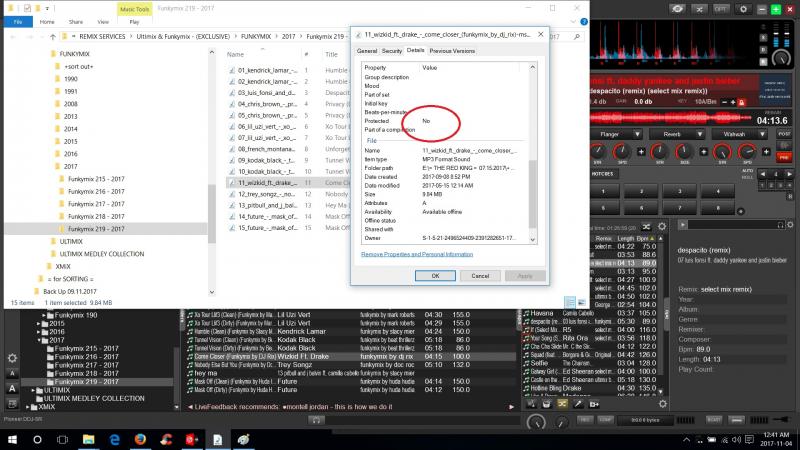Click Remove Properties and Personal Information link
Screen dimensions: 800x450
coord(417,254)
